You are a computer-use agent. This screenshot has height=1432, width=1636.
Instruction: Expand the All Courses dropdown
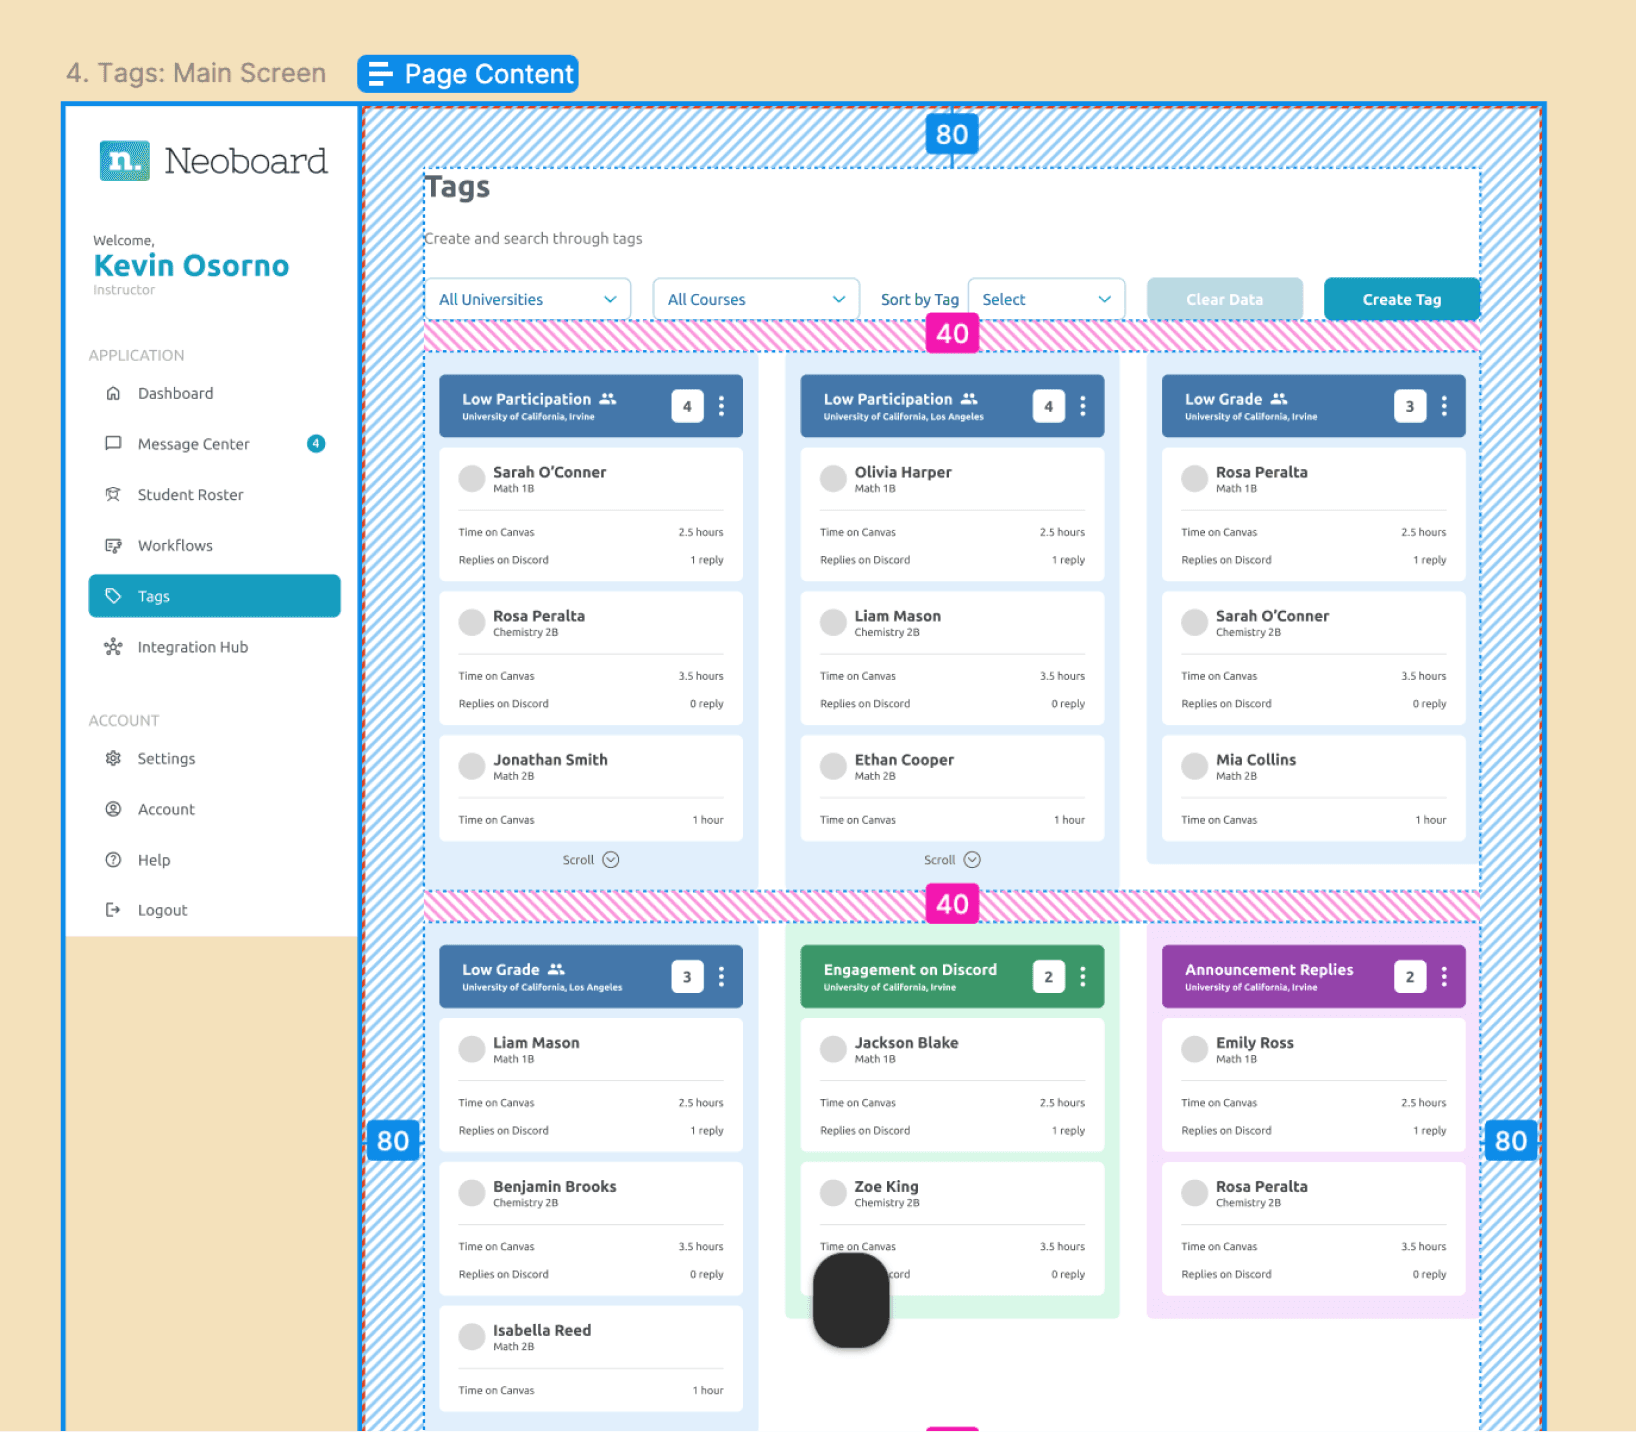pos(755,298)
